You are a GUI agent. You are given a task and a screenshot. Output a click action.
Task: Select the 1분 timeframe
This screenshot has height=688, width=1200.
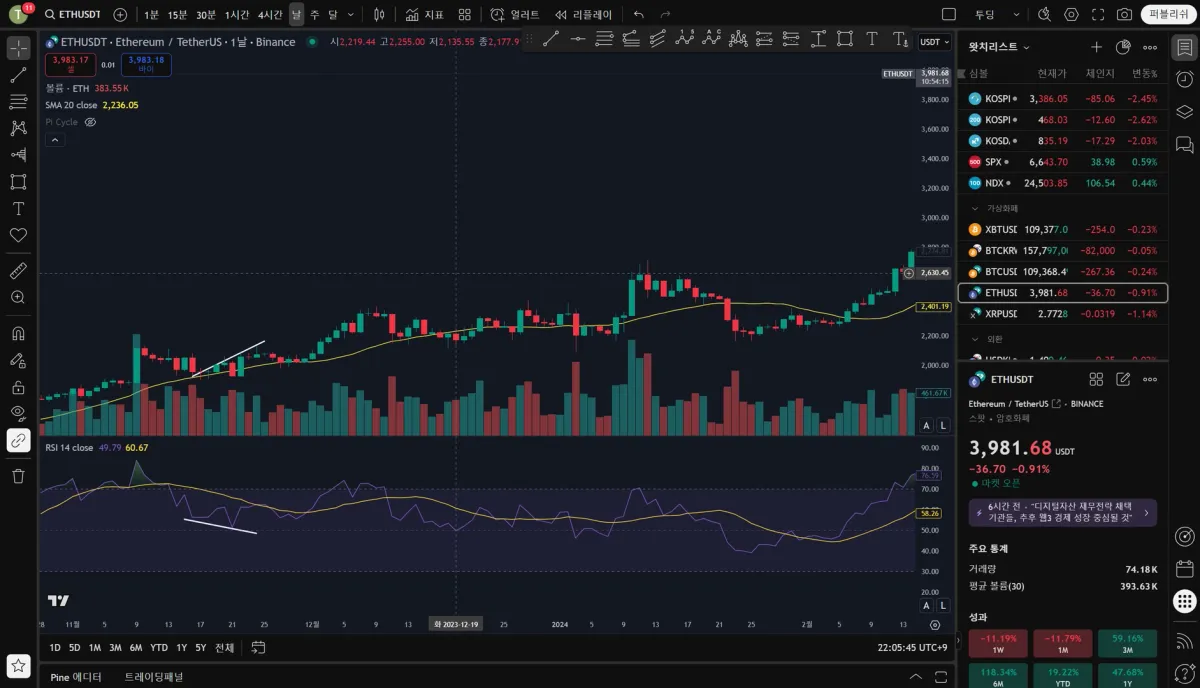point(151,15)
